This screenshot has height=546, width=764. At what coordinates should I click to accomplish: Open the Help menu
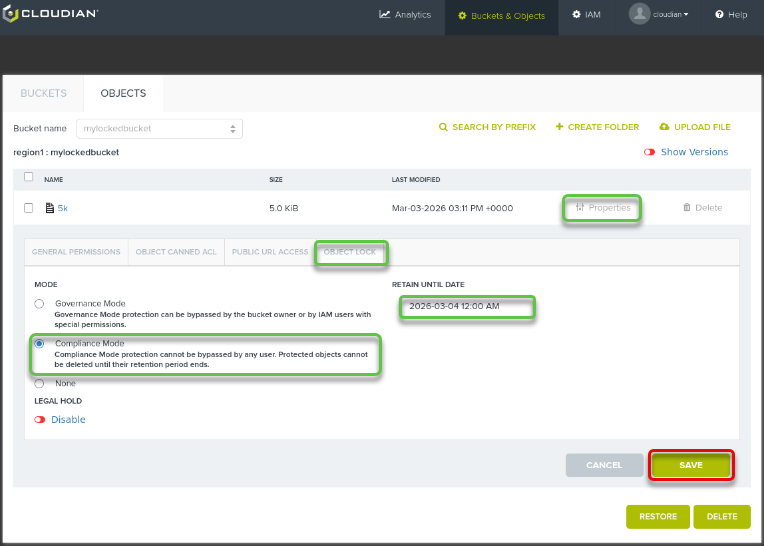pyautogui.click(x=731, y=15)
